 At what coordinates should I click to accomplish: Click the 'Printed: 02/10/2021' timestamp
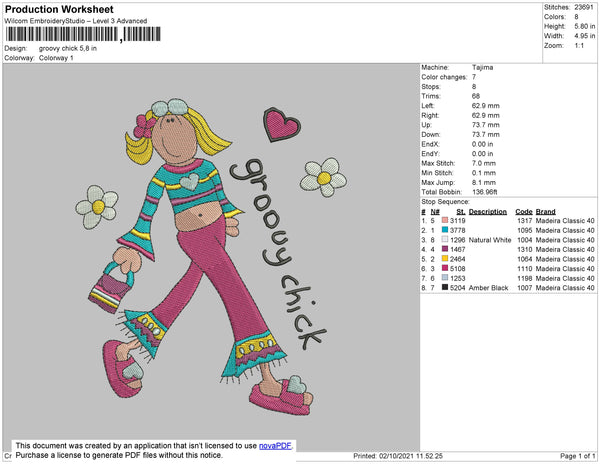(398, 456)
